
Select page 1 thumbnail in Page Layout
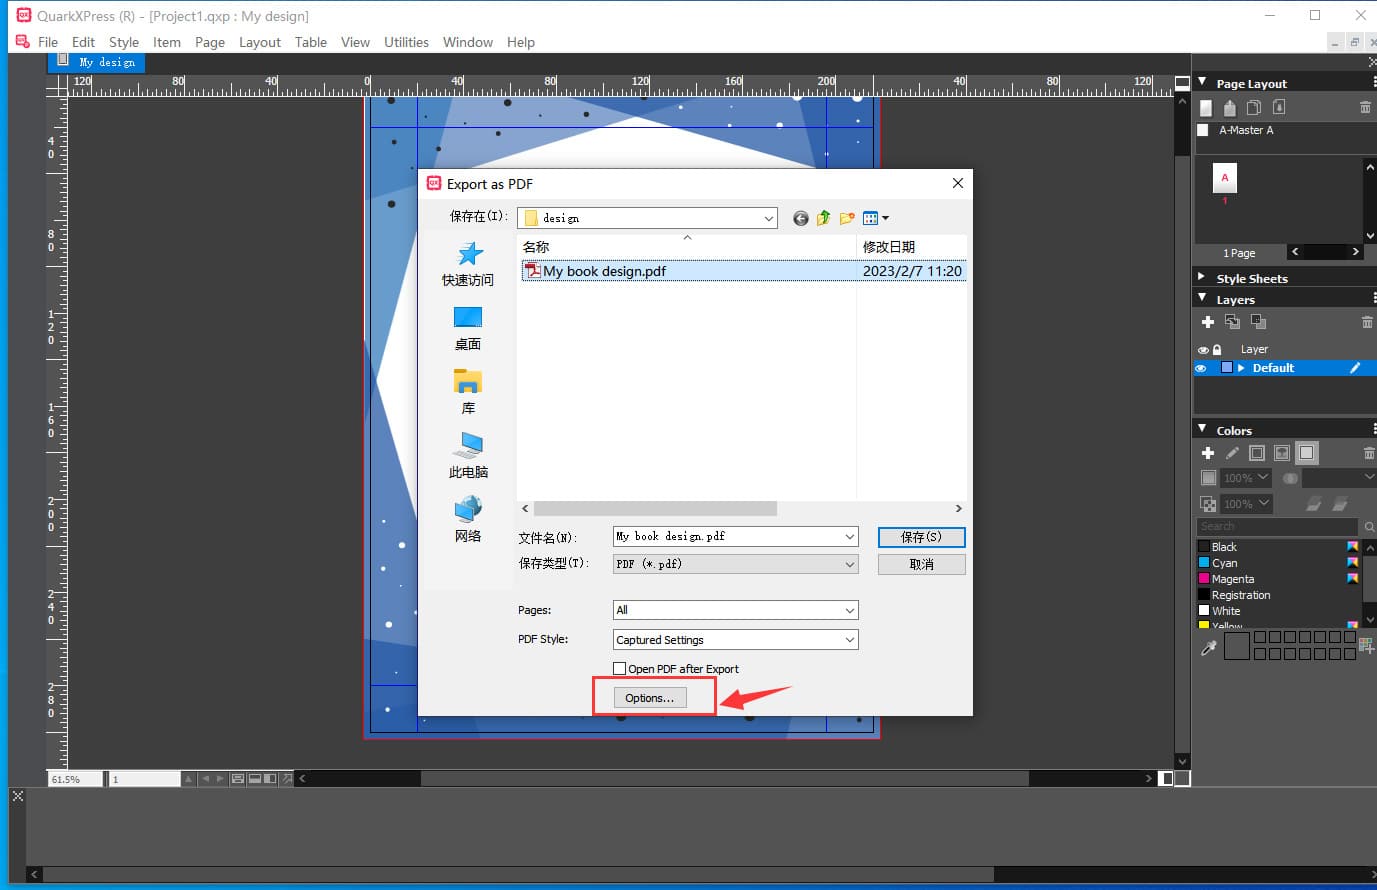click(x=1225, y=179)
